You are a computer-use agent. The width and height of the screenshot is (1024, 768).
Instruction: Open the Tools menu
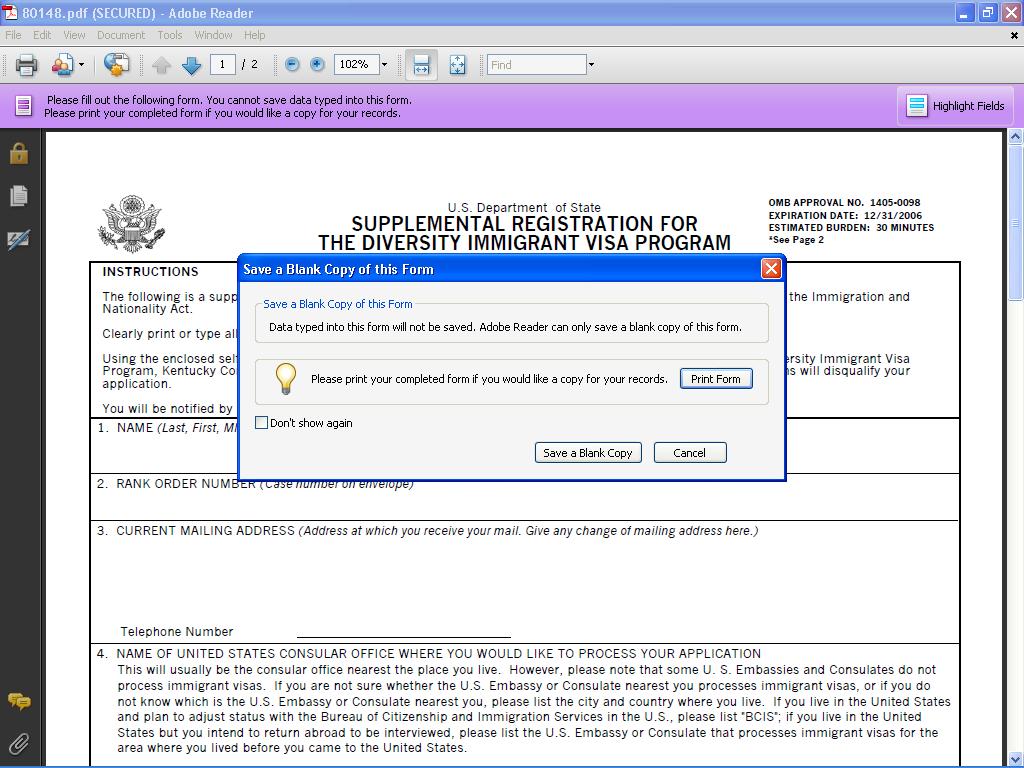click(x=170, y=35)
